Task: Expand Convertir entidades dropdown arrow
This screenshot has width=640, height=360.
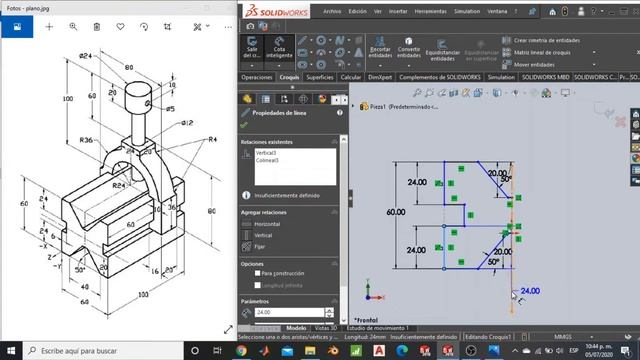Action: click(x=409, y=66)
